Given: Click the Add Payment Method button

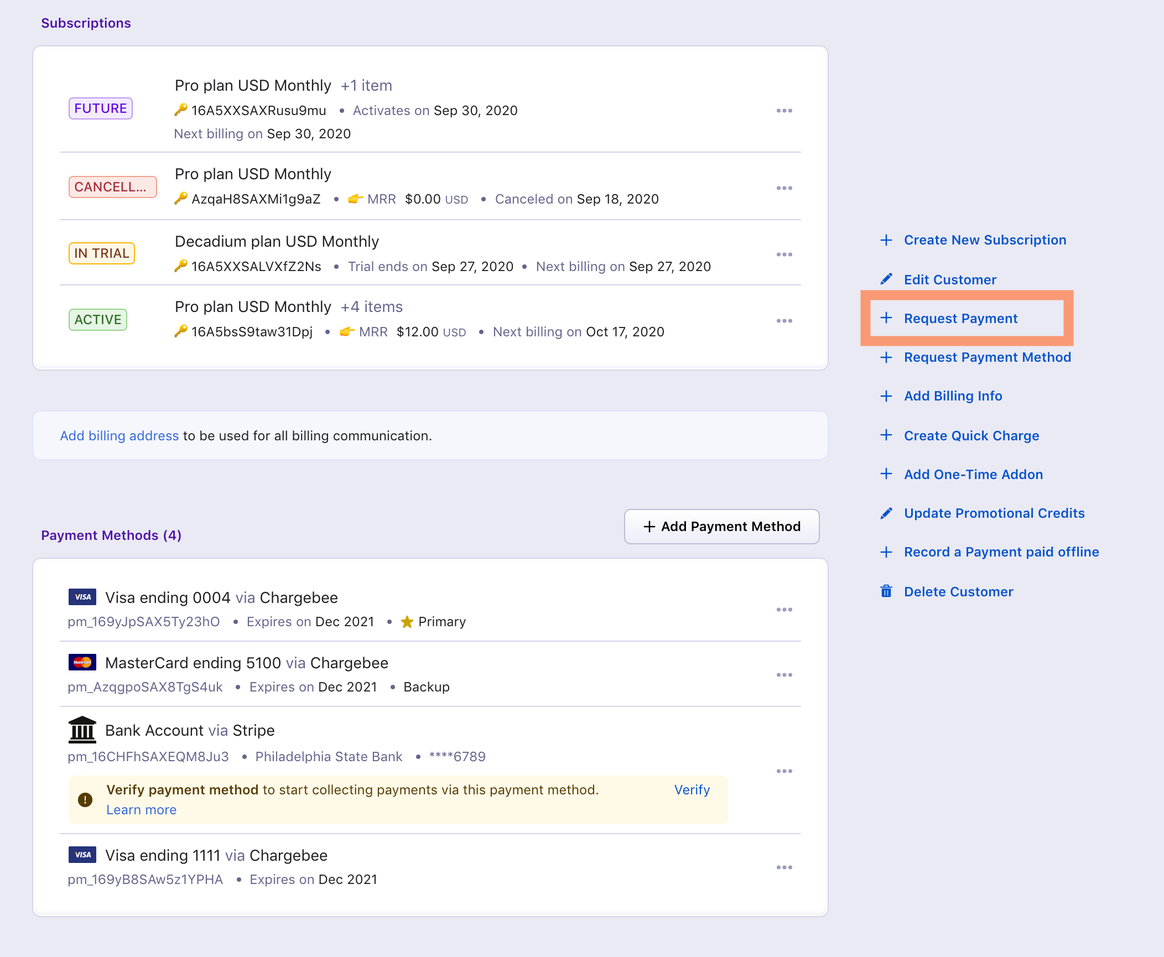Looking at the screenshot, I should click(721, 527).
